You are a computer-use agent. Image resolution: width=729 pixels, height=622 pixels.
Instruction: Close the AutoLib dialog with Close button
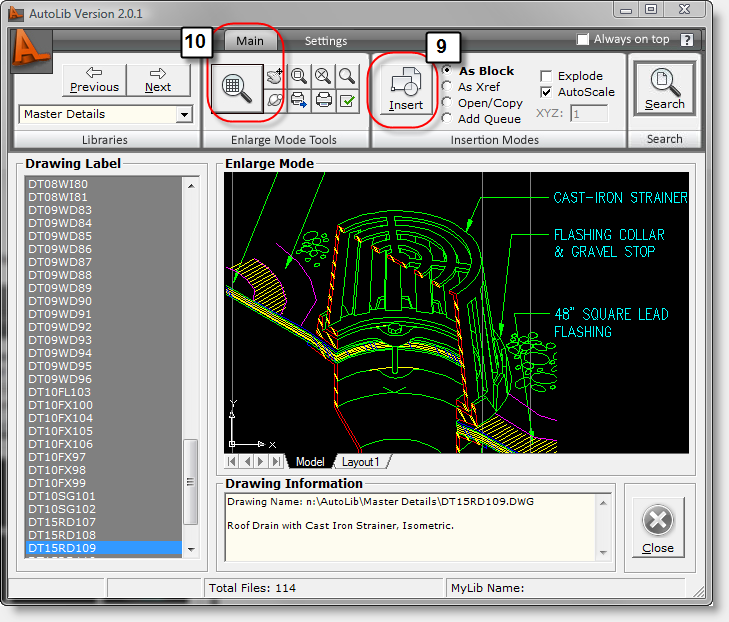658,528
